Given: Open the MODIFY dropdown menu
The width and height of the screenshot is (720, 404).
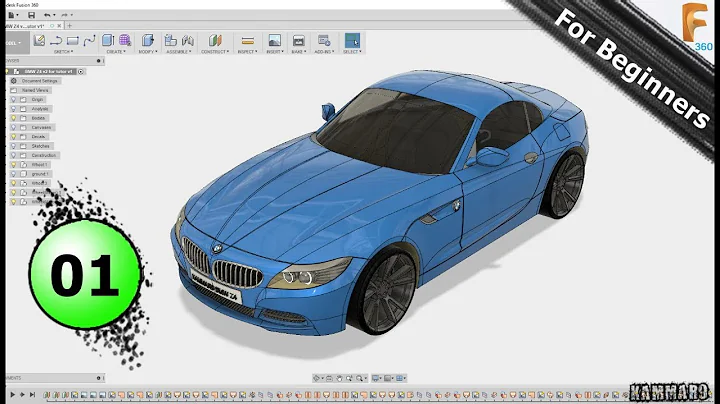Looking at the screenshot, I should tap(148, 52).
